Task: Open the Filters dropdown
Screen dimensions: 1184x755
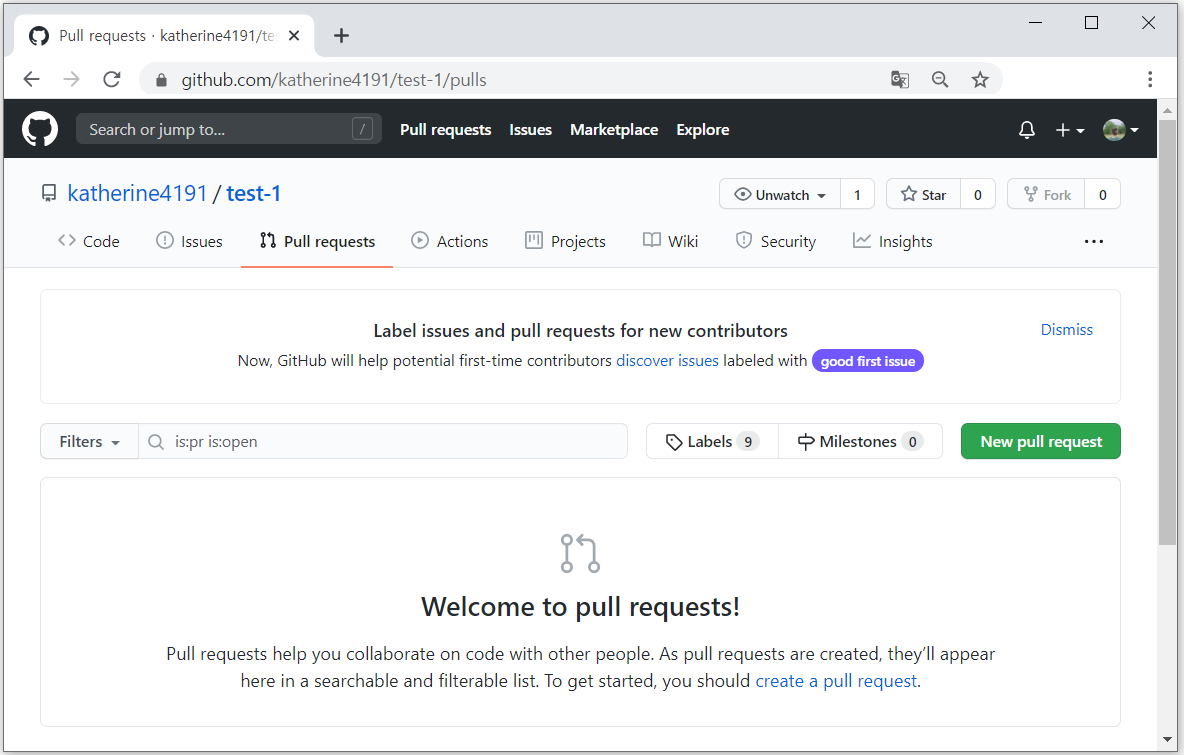Action: point(89,442)
